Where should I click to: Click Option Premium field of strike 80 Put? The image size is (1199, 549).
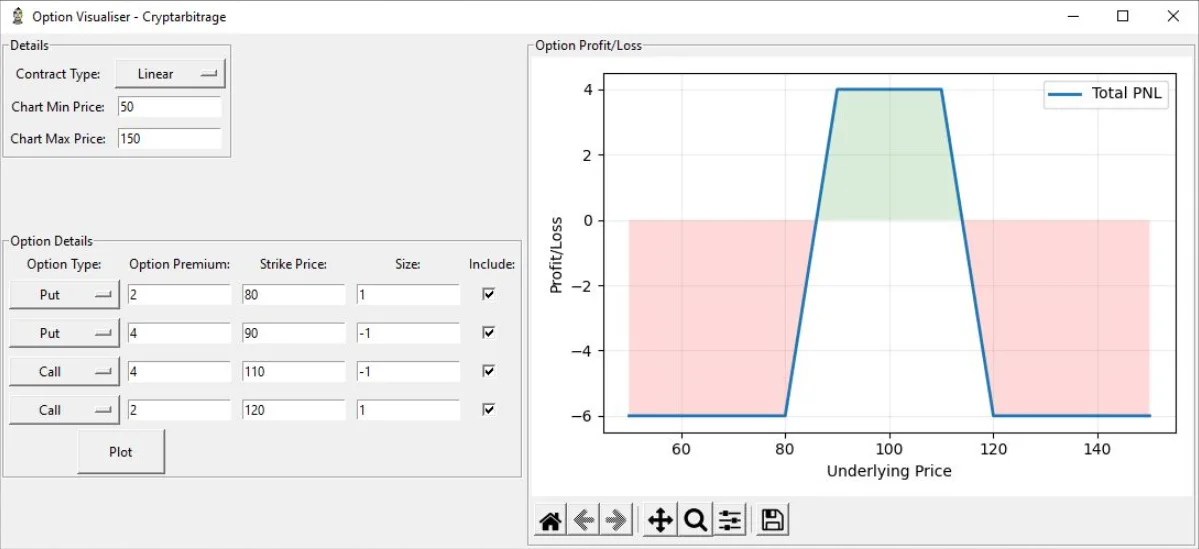coord(179,295)
